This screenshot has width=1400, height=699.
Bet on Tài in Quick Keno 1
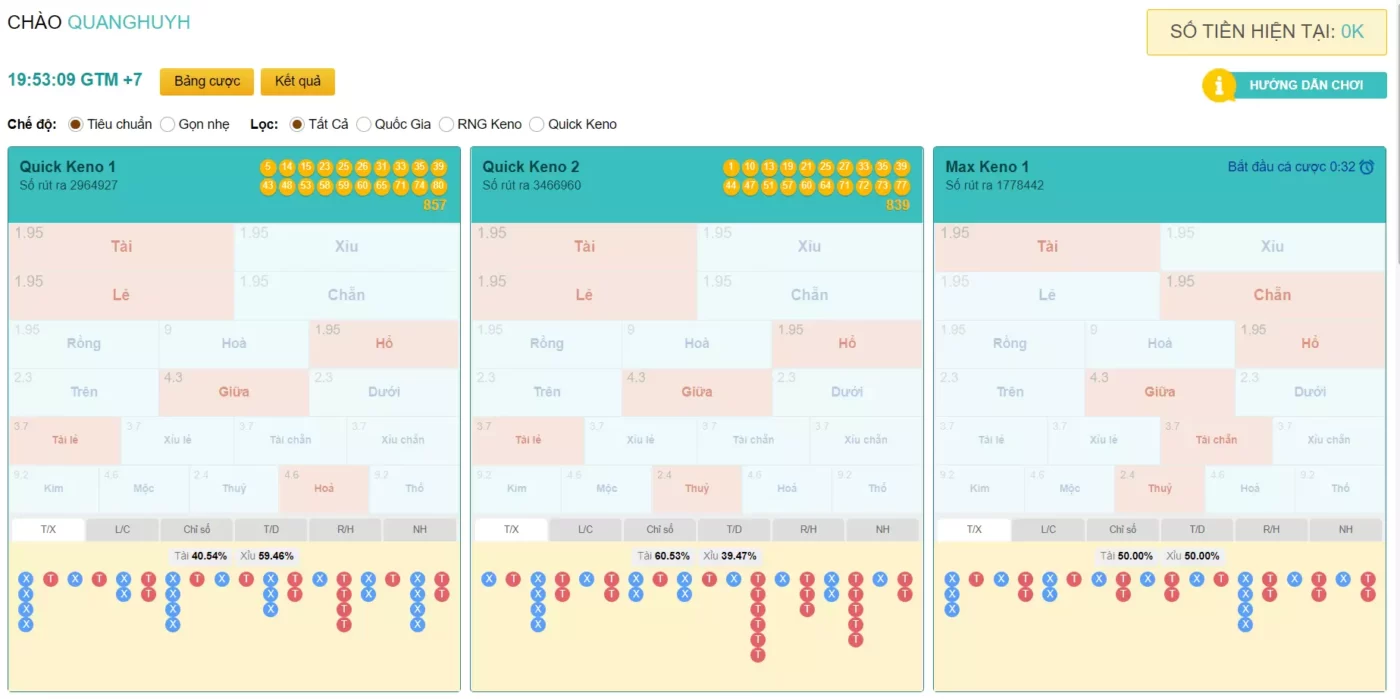[x=121, y=246]
